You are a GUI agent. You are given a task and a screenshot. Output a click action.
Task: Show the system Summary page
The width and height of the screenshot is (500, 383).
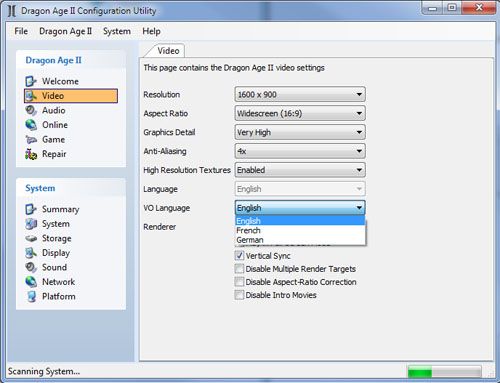coord(60,209)
